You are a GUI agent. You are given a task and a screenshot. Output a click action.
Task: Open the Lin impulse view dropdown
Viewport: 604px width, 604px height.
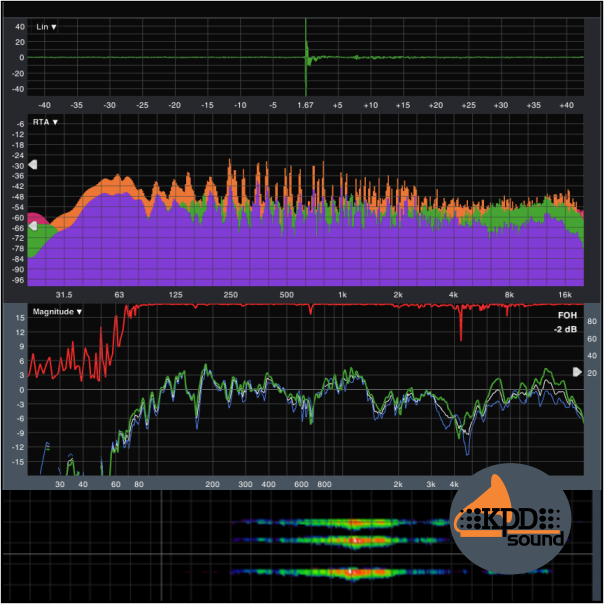pyautogui.click(x=46, y=27)
